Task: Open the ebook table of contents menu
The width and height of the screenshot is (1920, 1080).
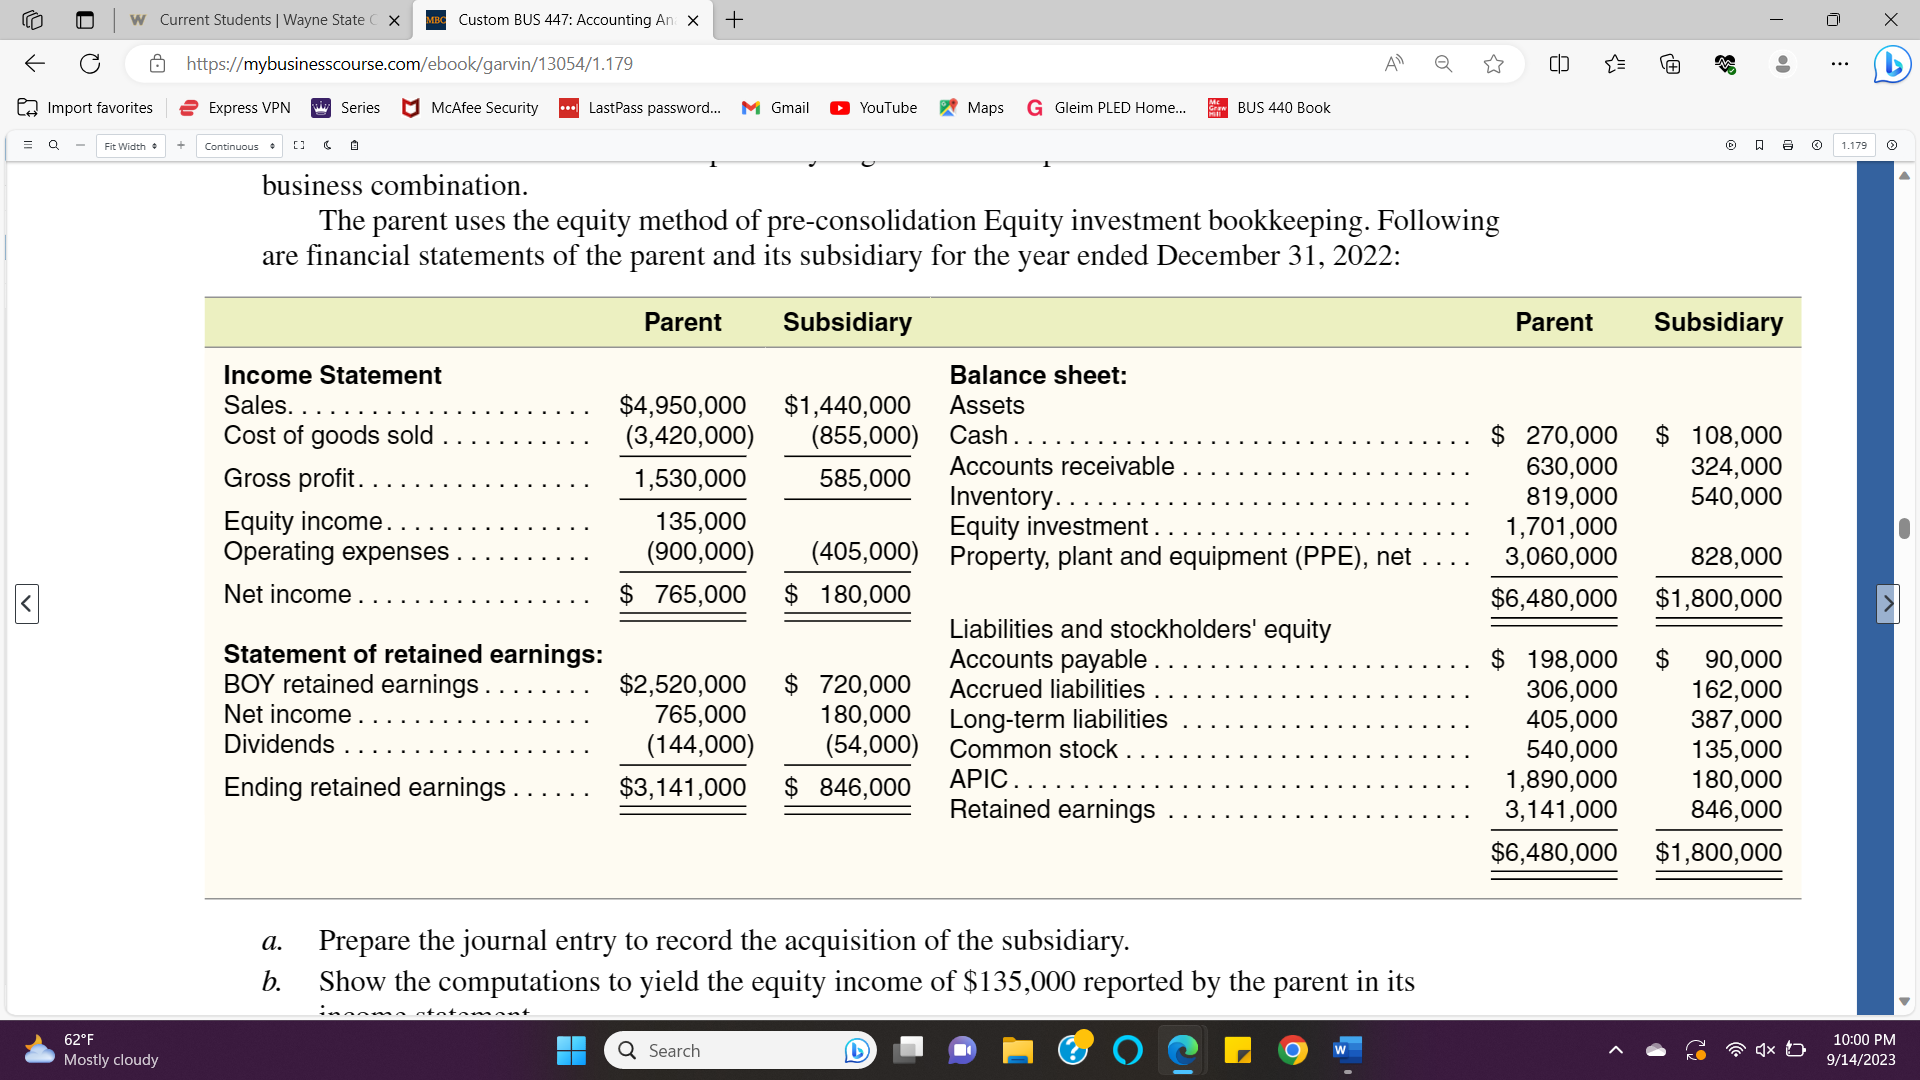Action: [27, 145]
